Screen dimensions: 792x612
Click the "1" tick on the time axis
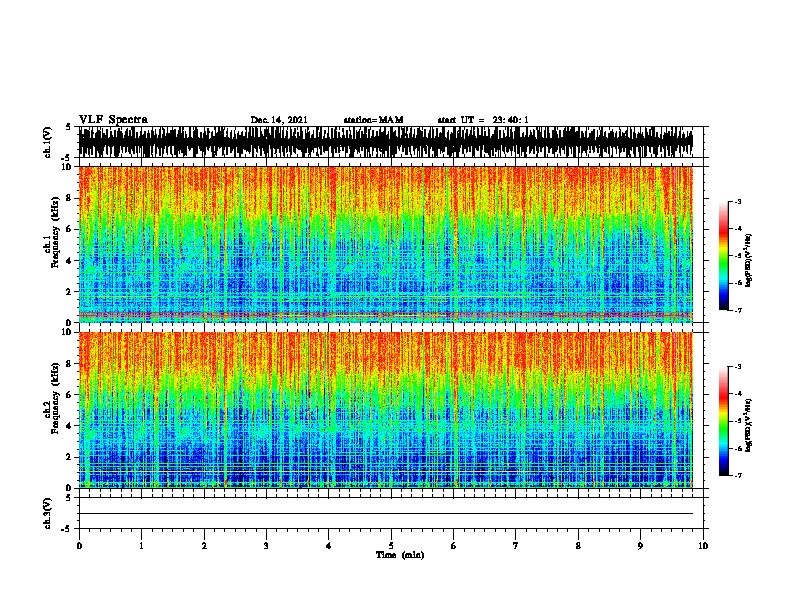click(x=141, y=546)
